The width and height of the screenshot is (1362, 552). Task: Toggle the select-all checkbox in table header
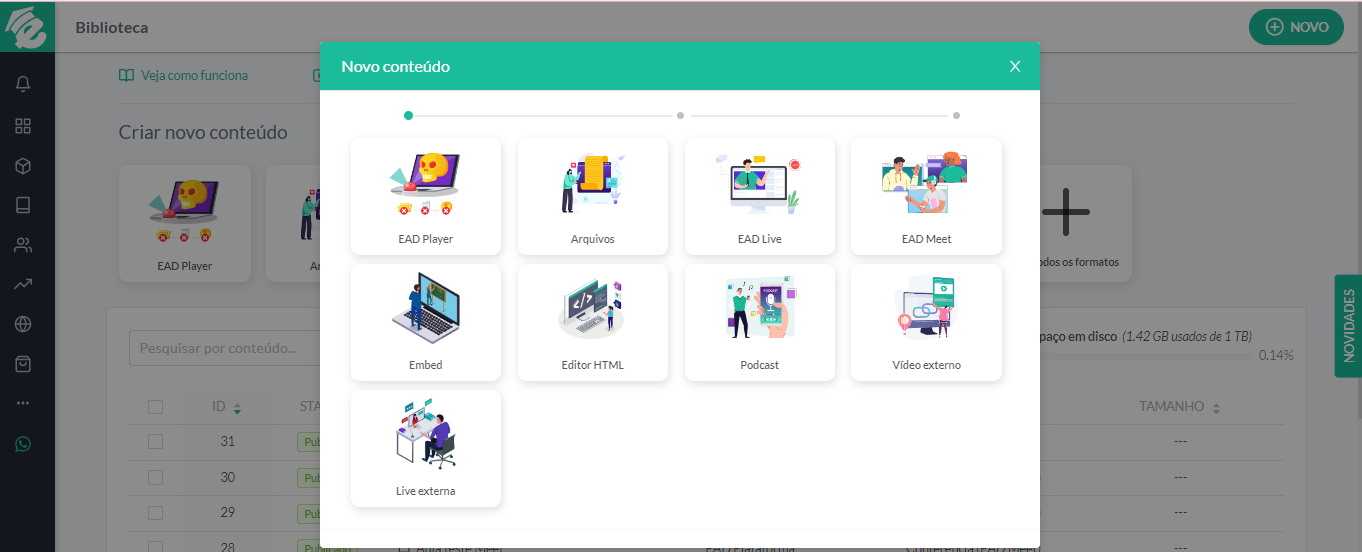[155, 407]
